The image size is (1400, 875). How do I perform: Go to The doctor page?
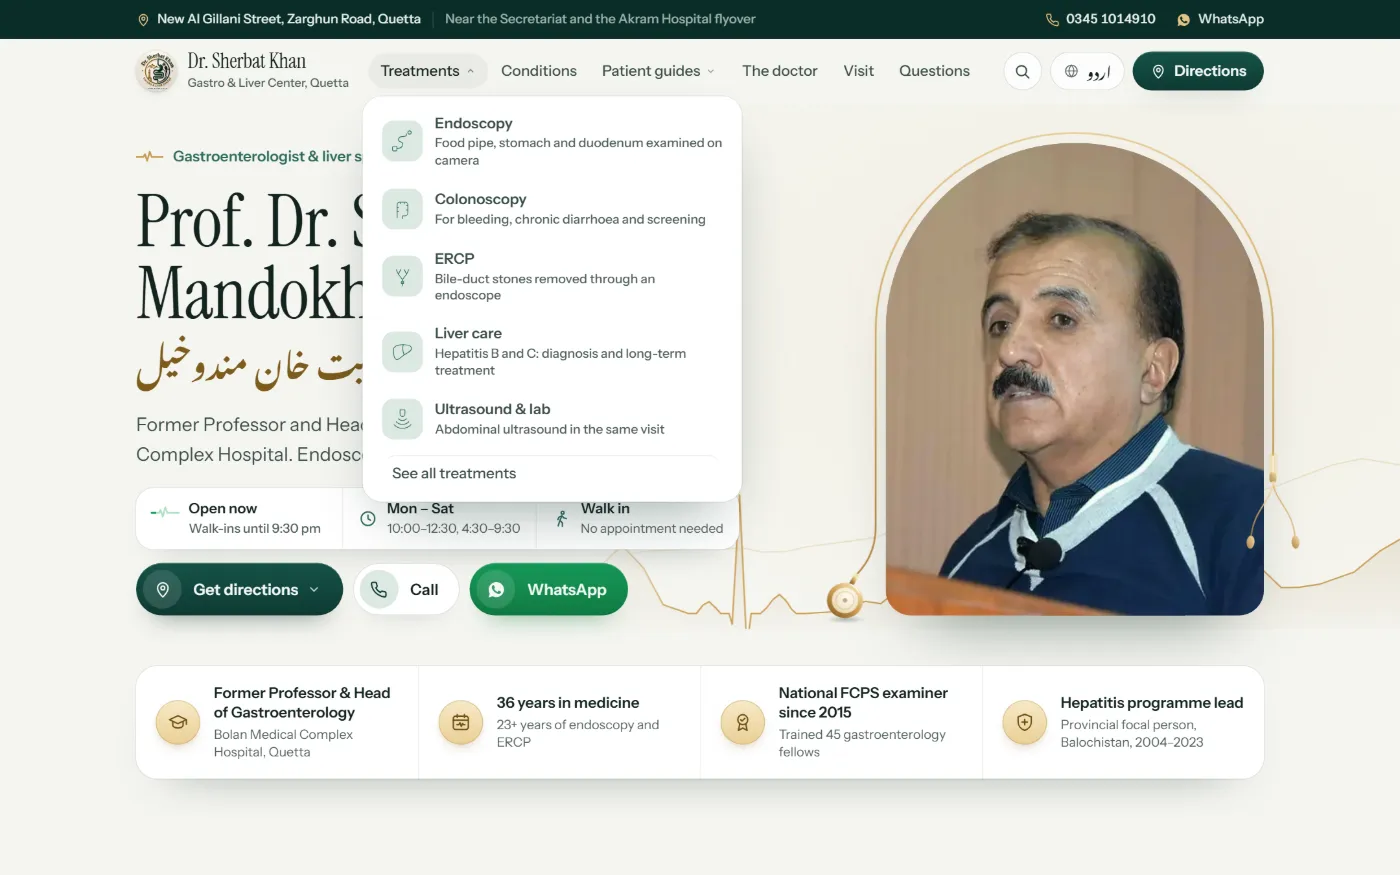(x=780, y=71)
